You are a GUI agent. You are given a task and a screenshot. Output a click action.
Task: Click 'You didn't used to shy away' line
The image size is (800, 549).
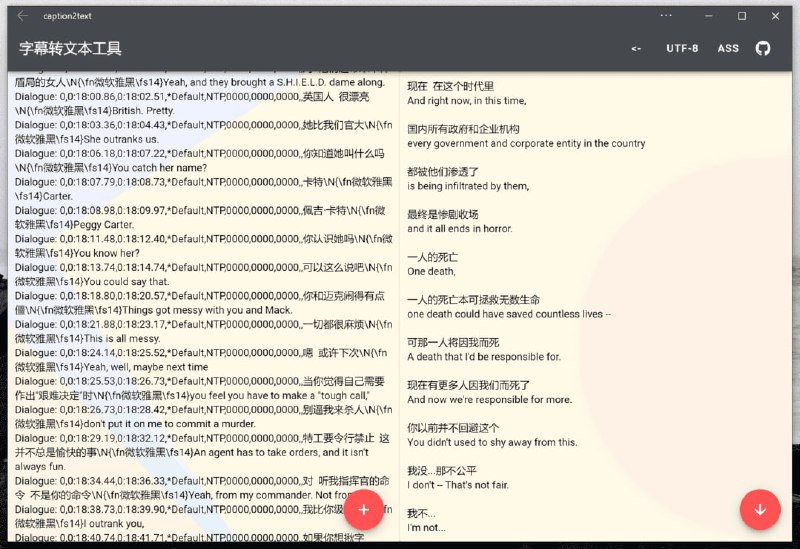pos(492,443)
